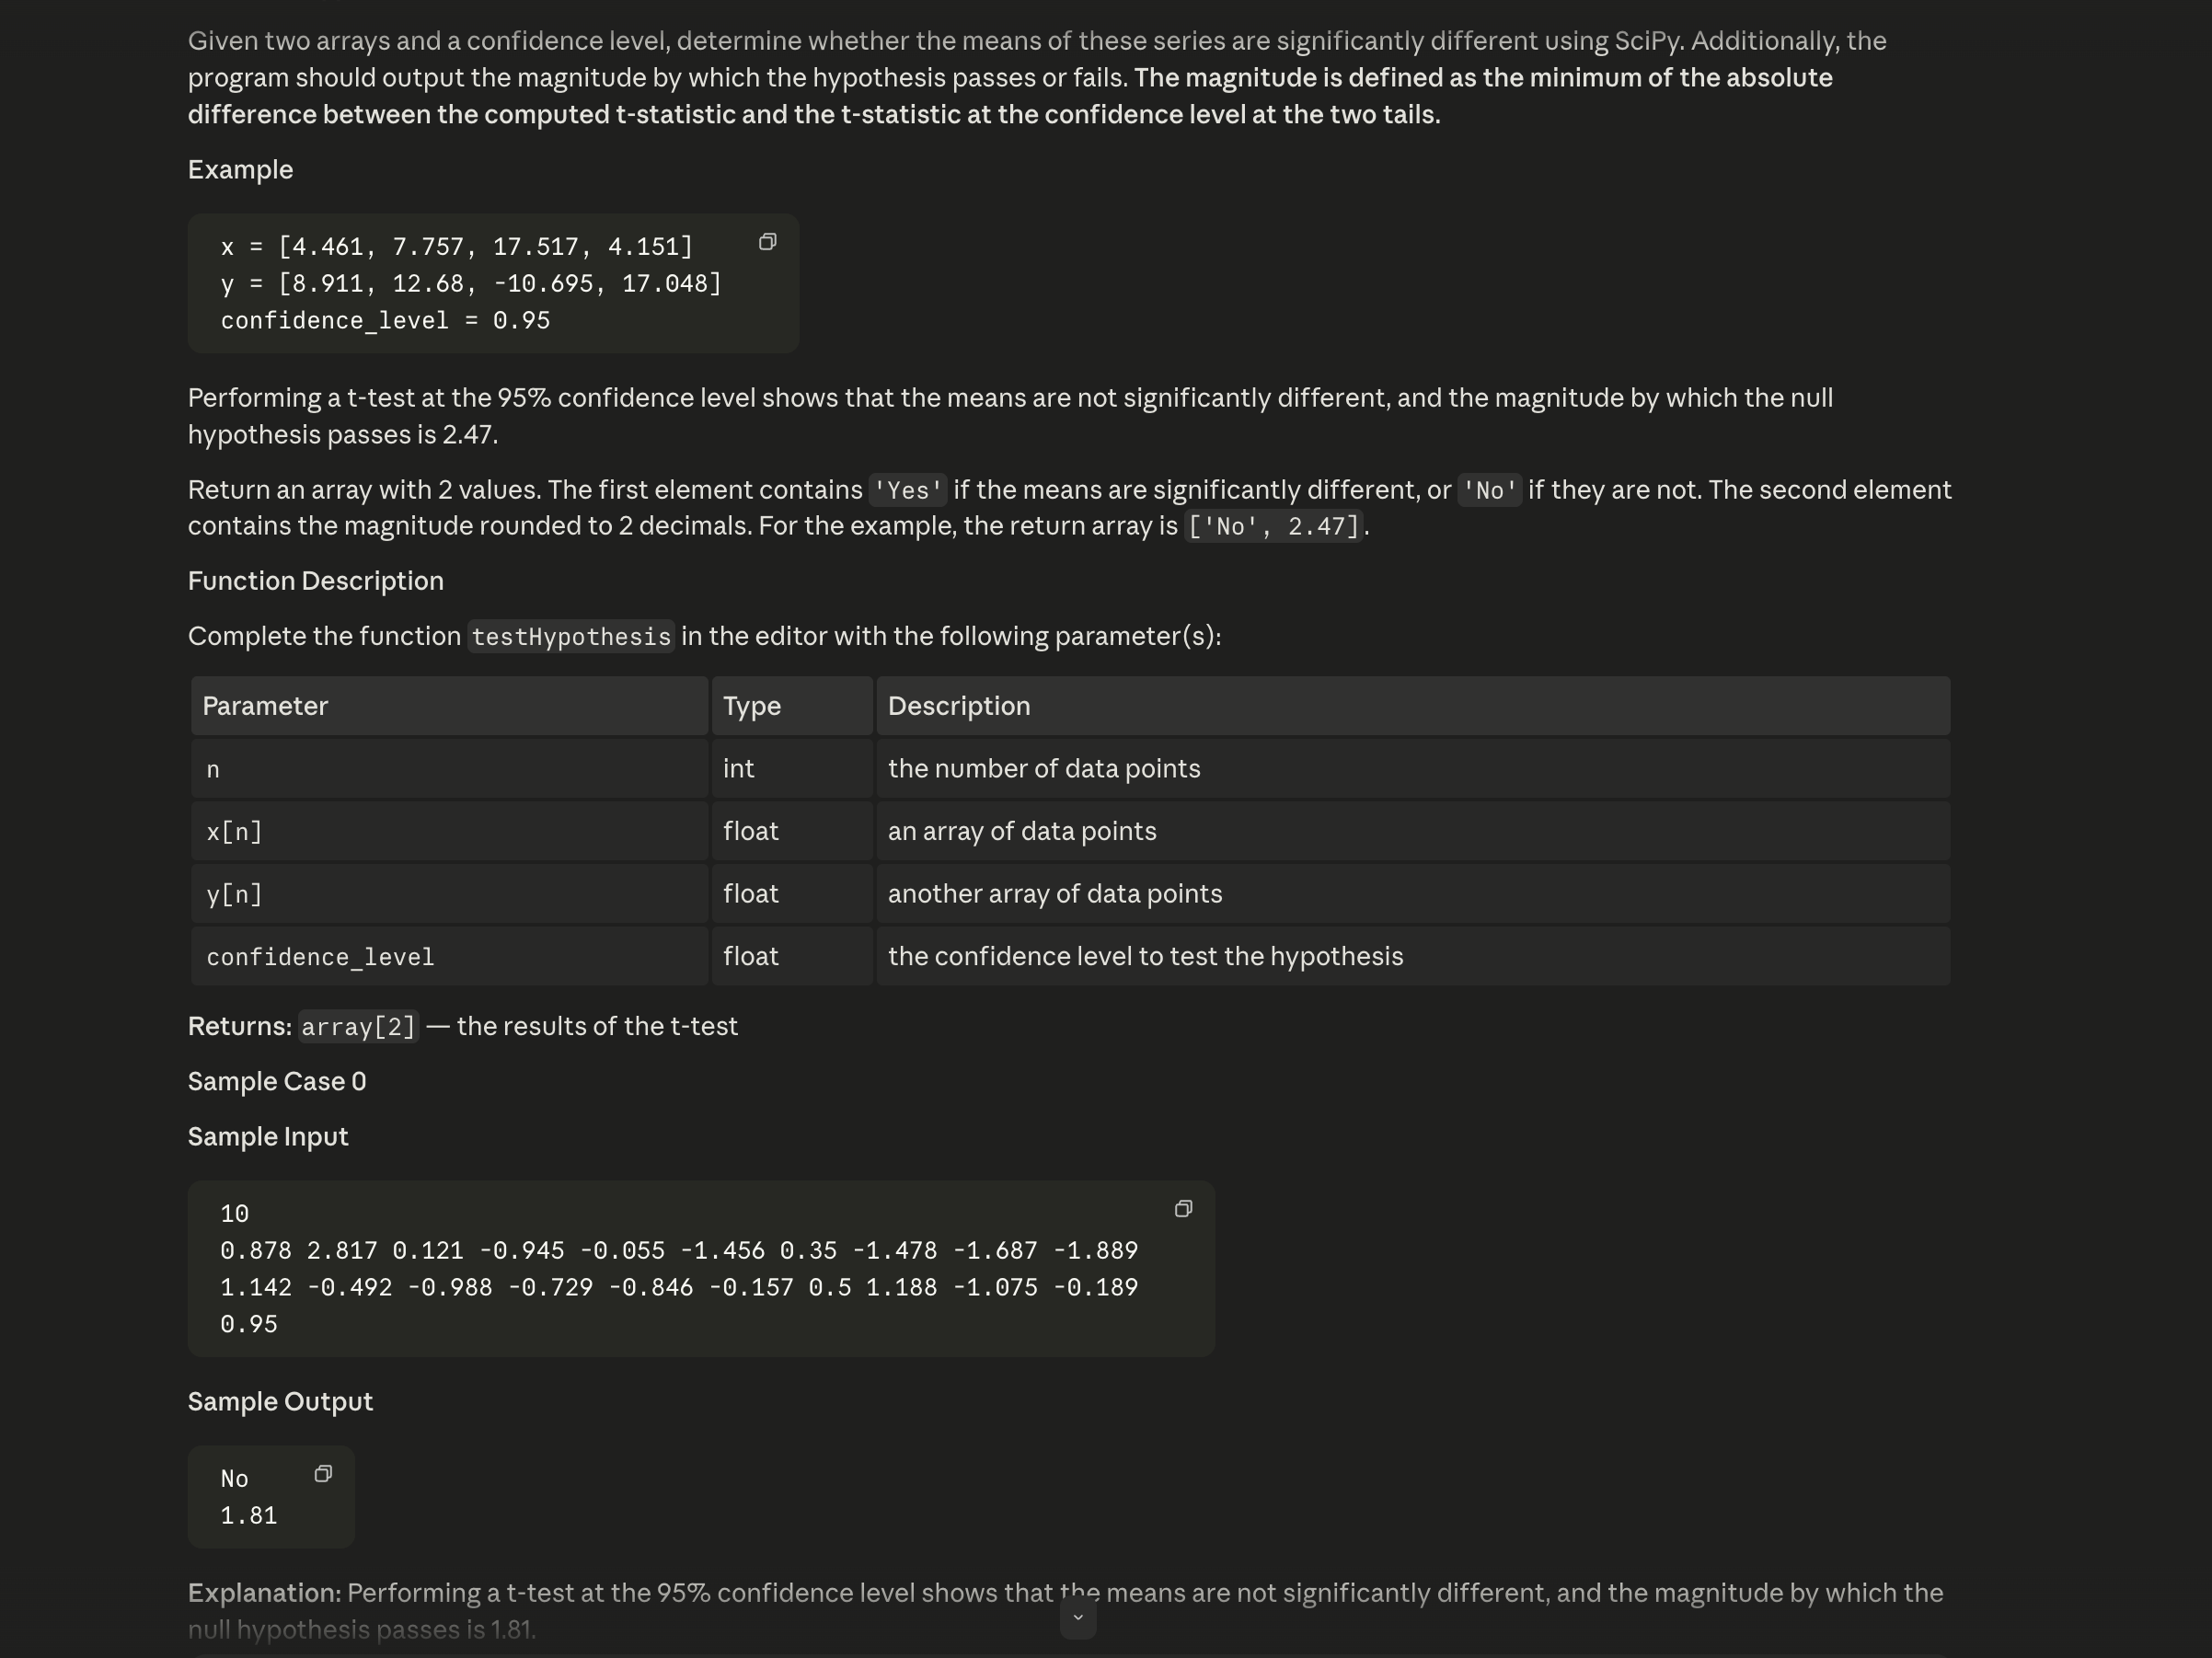Click the confidence_level parameter cell
The height and width of the screenshot is (1658, 2212).
449,956
